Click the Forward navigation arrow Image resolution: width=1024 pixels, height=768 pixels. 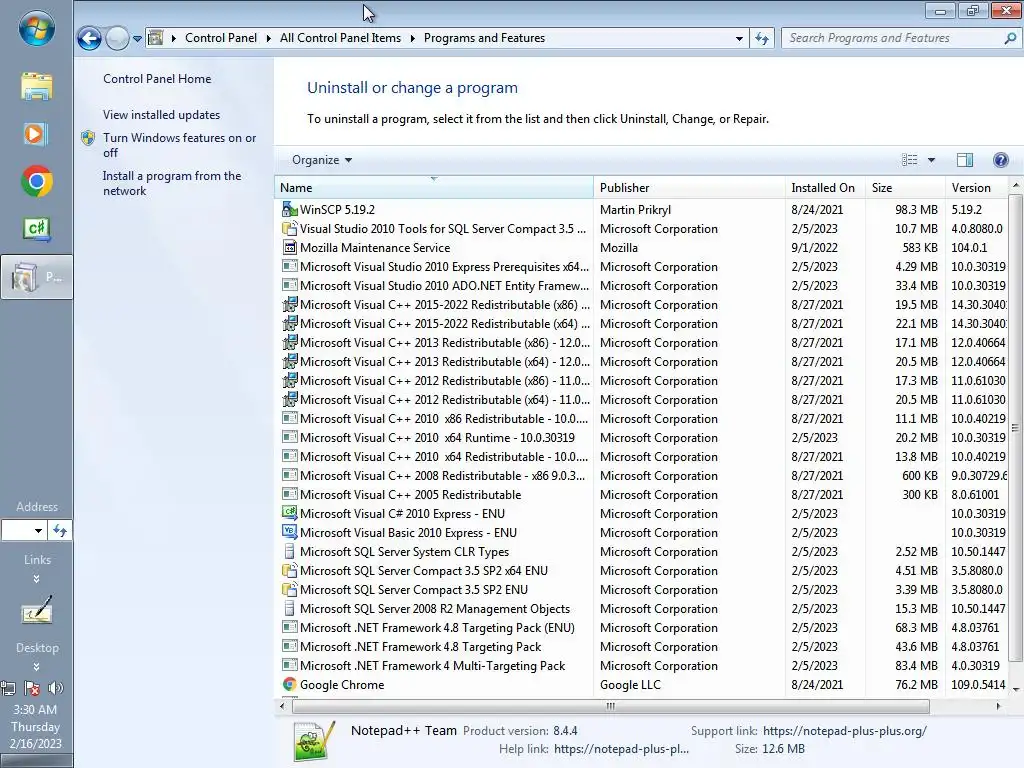click(118, 39)
